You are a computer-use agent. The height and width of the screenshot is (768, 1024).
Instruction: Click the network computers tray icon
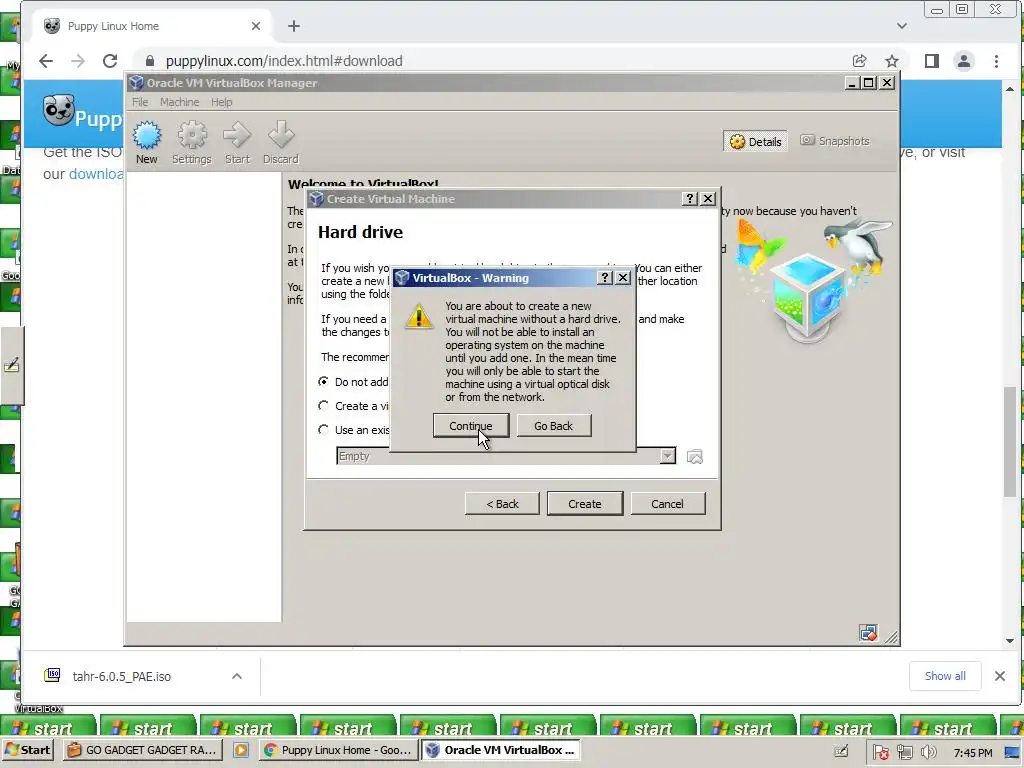pyautogui.click(x=904, y=752)
